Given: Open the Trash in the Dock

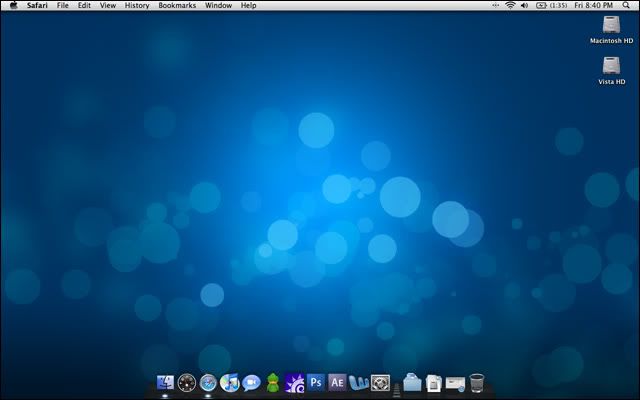Looking at the screenshot, I should (x=477, y=383).
